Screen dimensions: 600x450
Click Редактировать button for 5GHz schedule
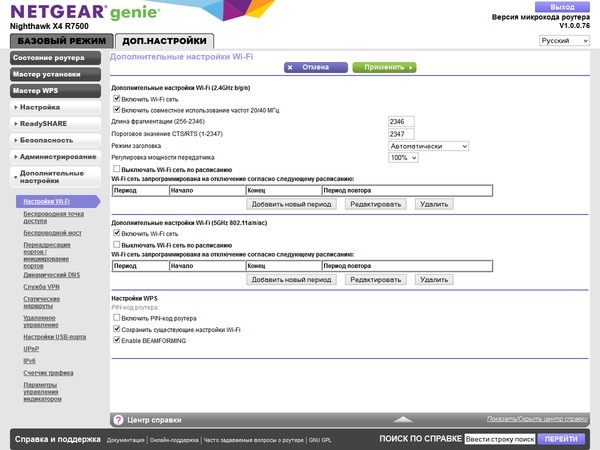pyautogui.click(x=375, y=280)
